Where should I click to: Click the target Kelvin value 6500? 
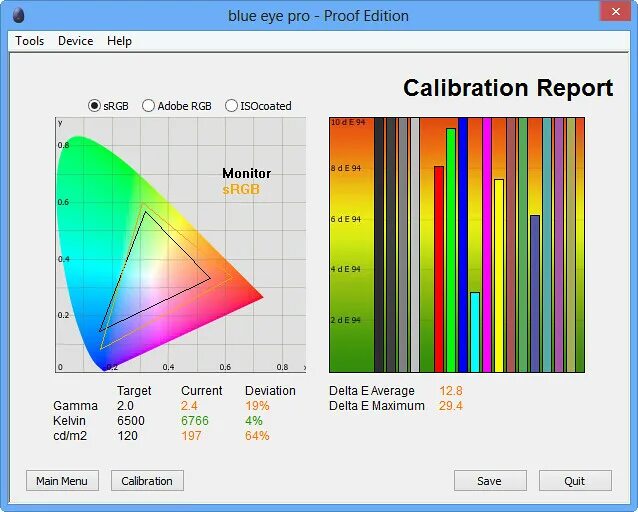click(131, 421)
